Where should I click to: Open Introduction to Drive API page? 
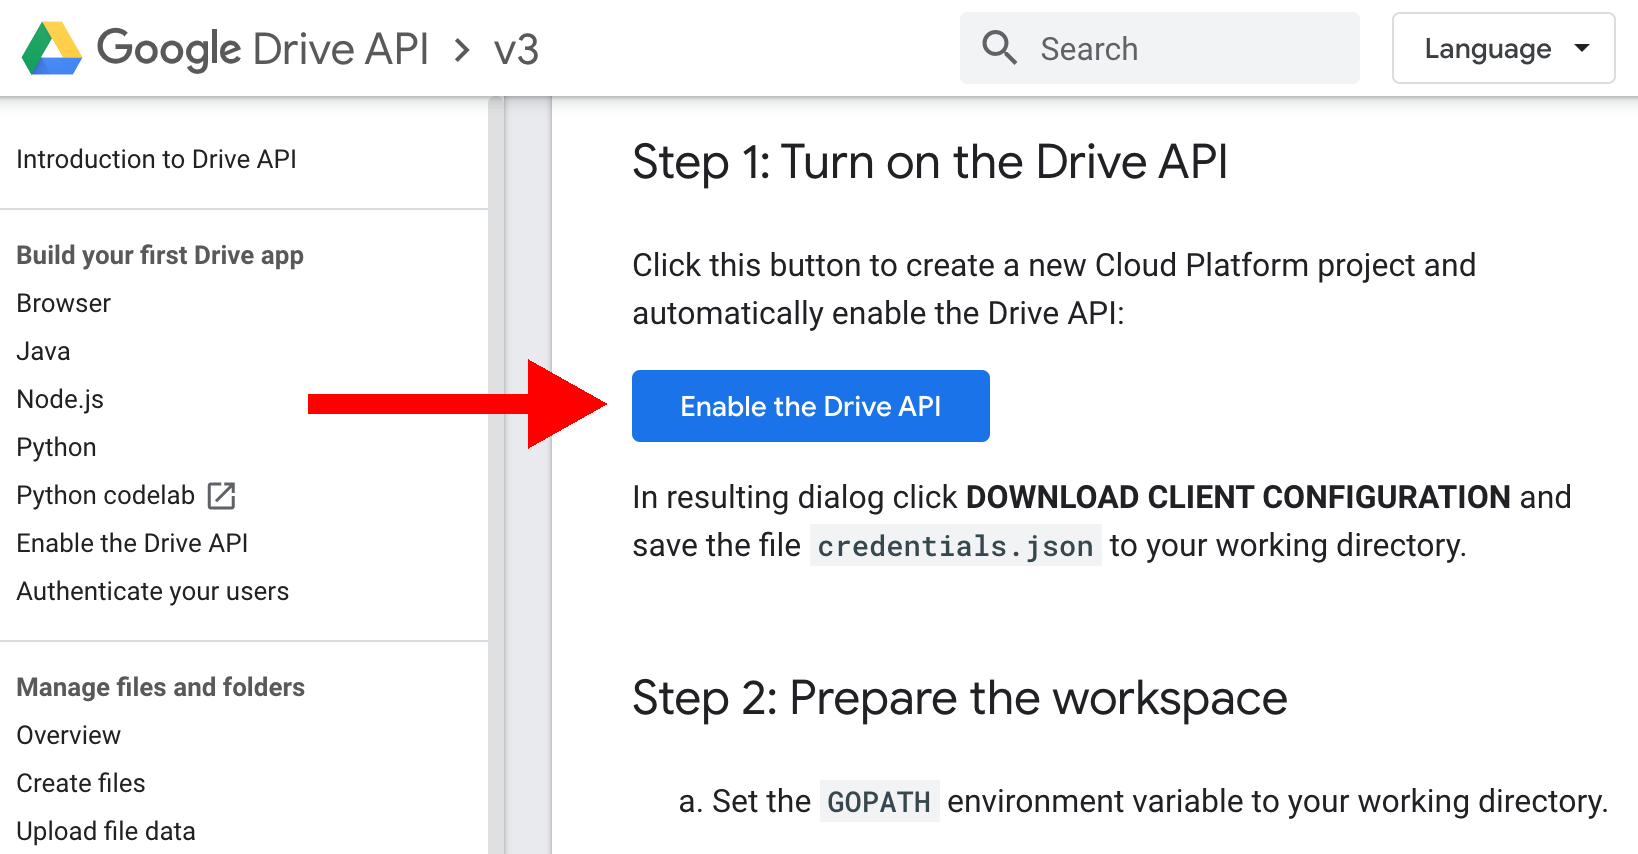coord(157,159)
